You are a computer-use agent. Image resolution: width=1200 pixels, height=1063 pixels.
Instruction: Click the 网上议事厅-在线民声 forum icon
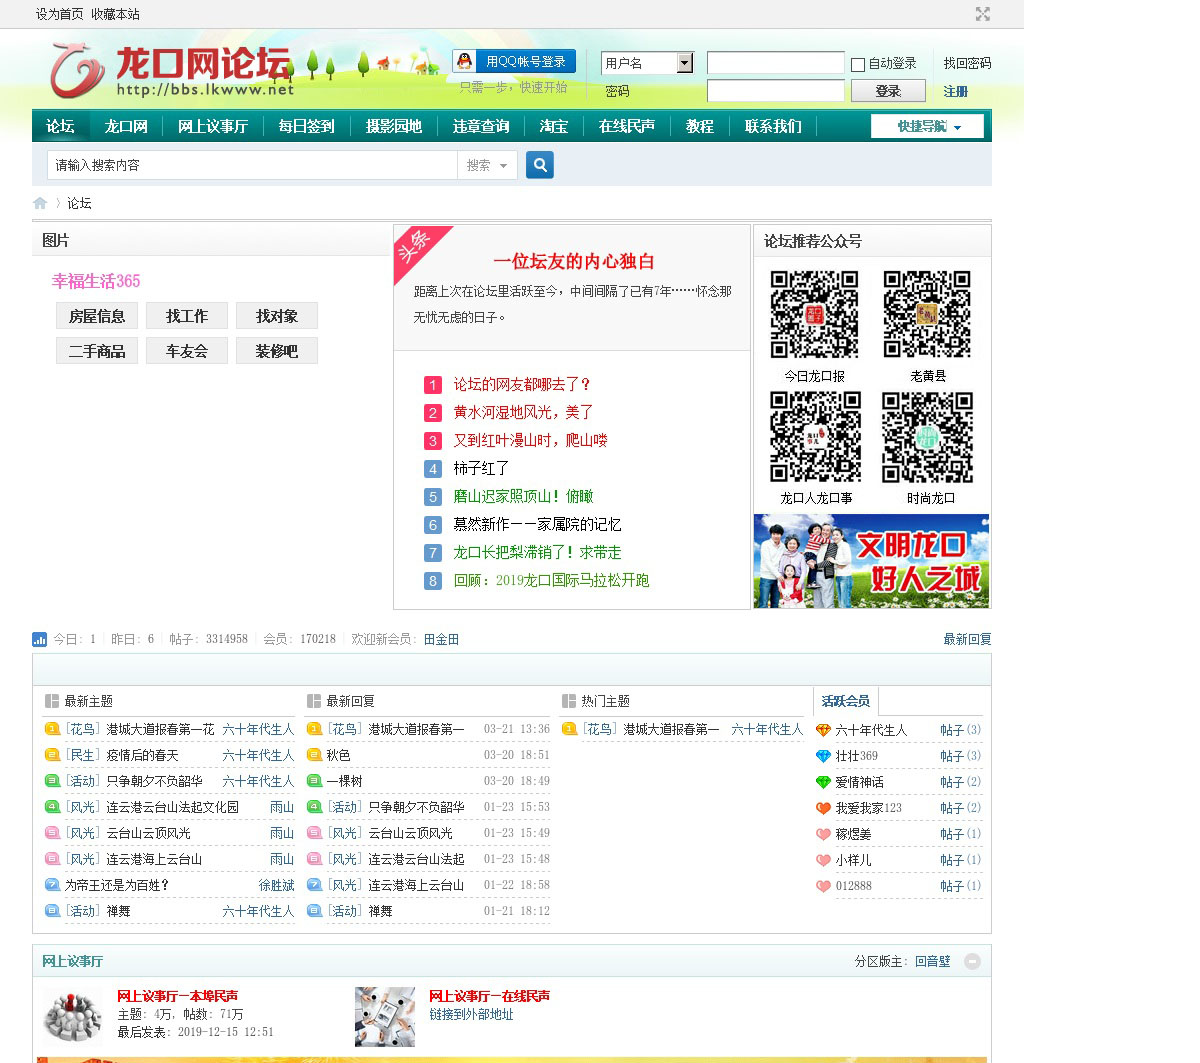pos(385,1016)
